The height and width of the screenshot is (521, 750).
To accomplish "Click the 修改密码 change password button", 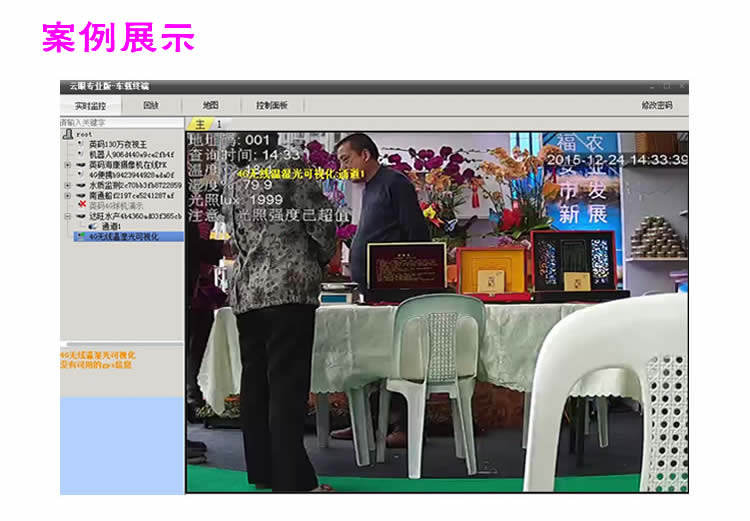I will 656,105.
